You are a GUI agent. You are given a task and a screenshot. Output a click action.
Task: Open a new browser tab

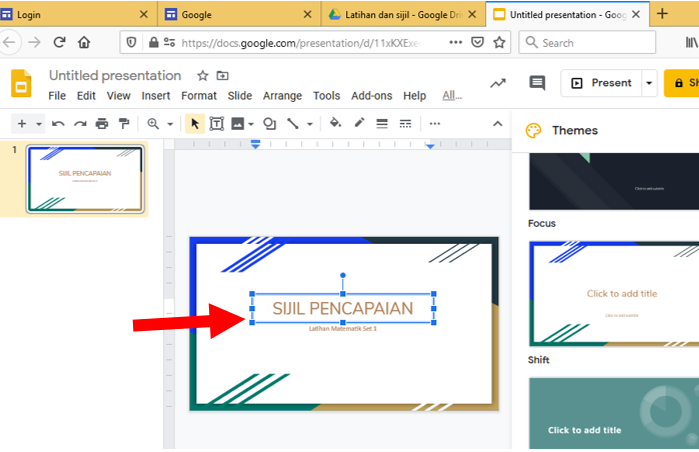point(662,14)
